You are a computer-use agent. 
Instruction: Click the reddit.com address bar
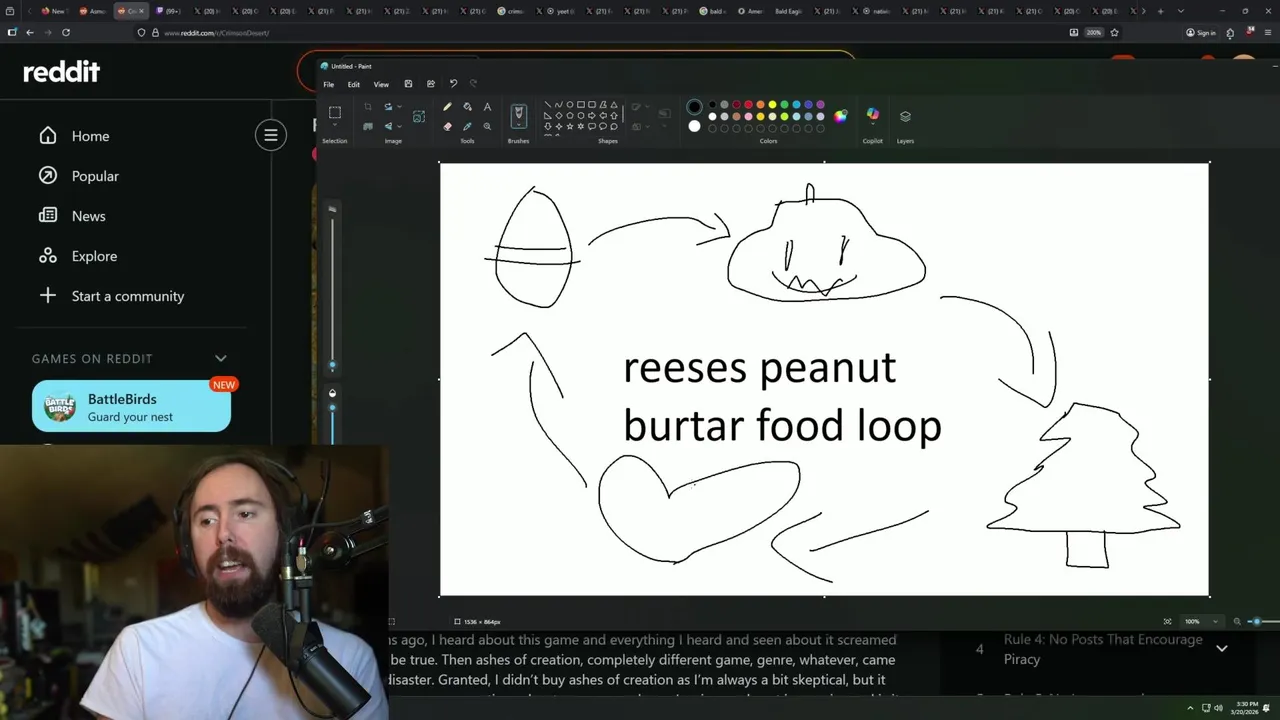point(600,32)
